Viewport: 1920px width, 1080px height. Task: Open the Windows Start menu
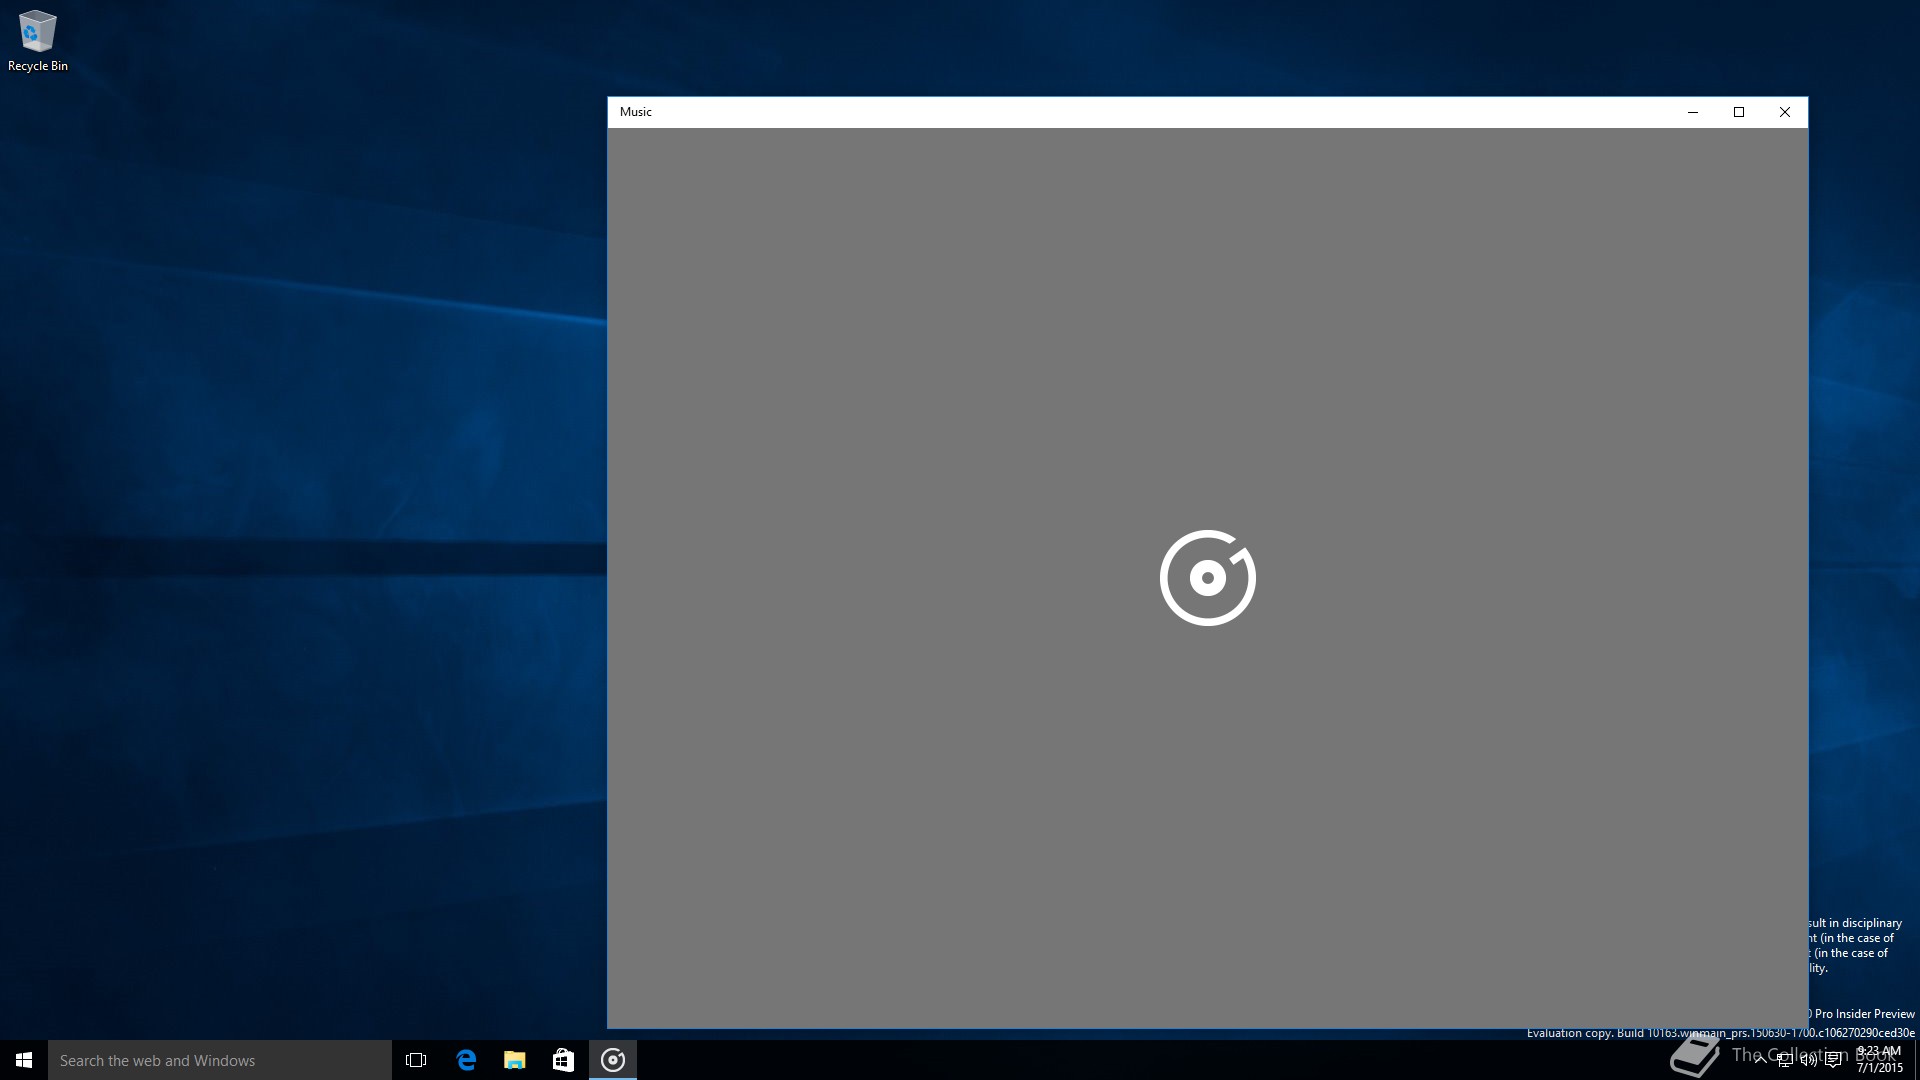24,1060
